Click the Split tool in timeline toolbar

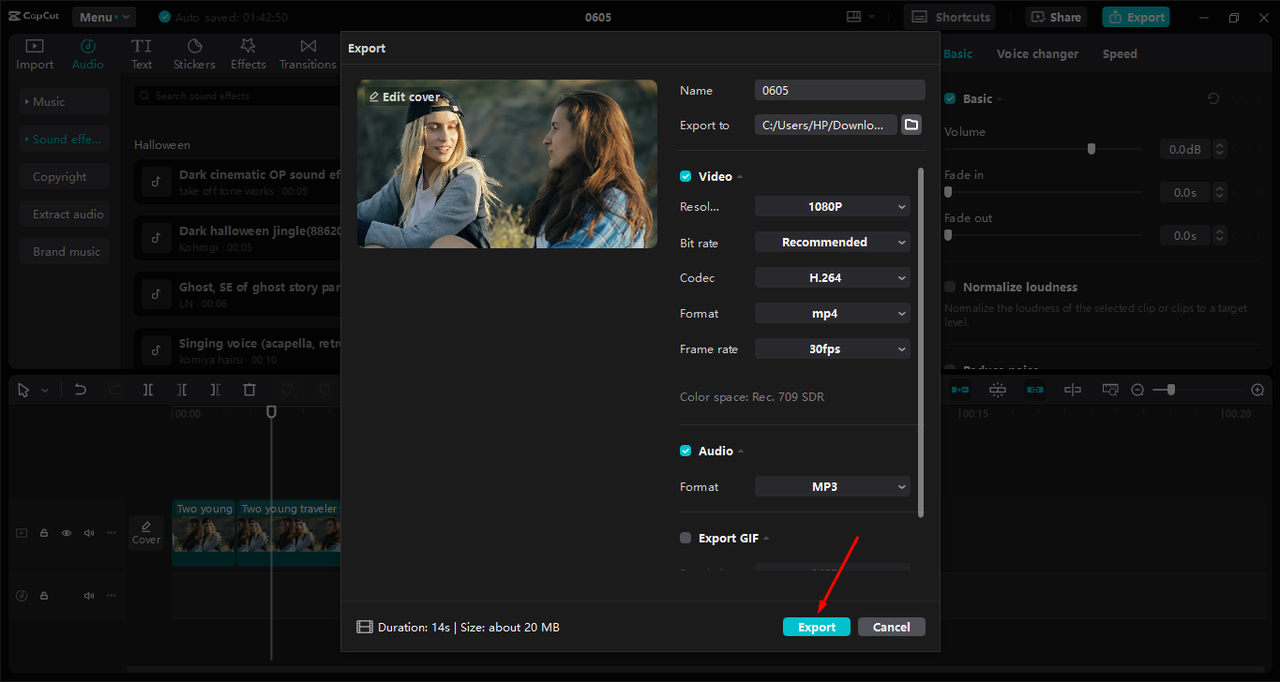(x=148, y=390)
